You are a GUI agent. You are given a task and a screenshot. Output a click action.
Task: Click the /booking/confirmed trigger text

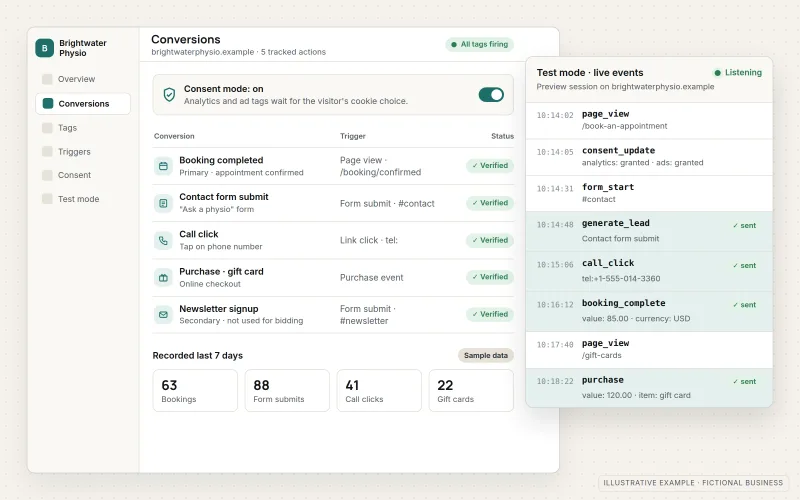(x=381, y=172)
